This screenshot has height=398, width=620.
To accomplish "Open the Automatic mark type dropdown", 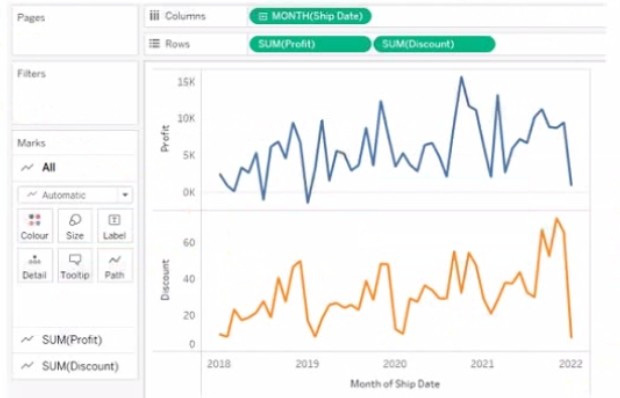I will pyautogui.click(x=75, y=195).
